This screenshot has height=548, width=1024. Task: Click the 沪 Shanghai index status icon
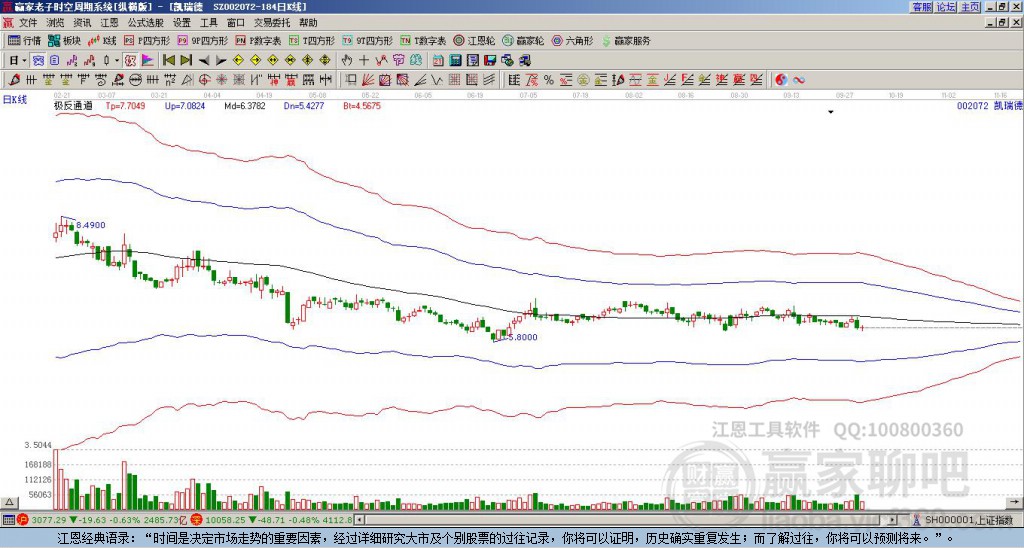[23, 520]
